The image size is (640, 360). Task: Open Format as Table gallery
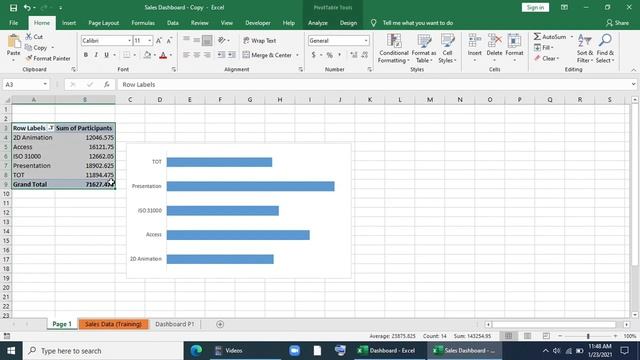[x=424, y=49]
